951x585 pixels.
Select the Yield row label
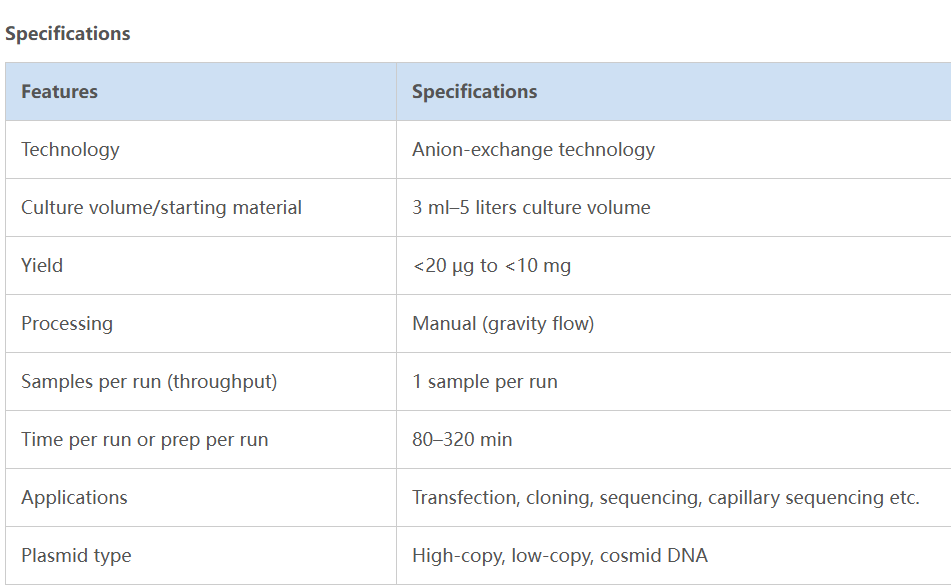42,266
